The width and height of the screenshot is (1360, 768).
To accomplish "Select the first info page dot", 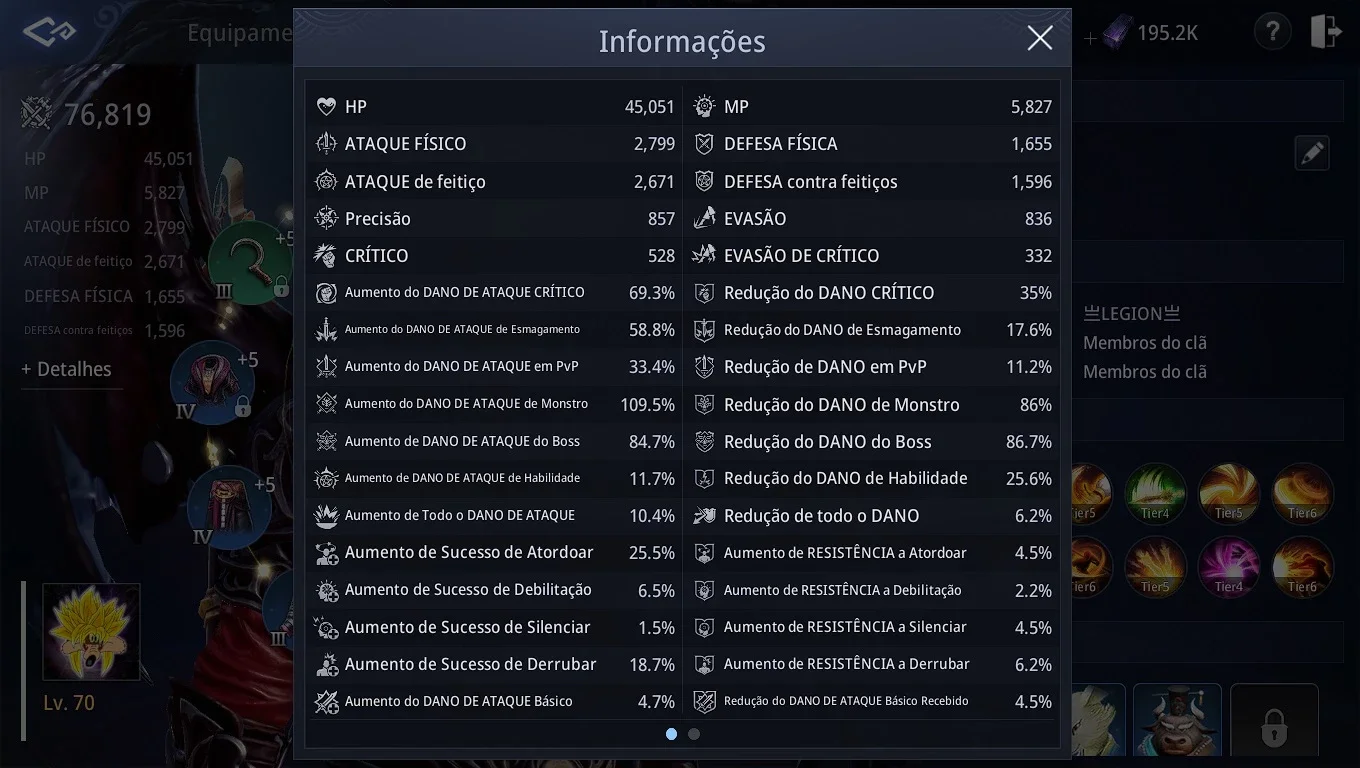I will pyautogui.click(x=671, y=734).
